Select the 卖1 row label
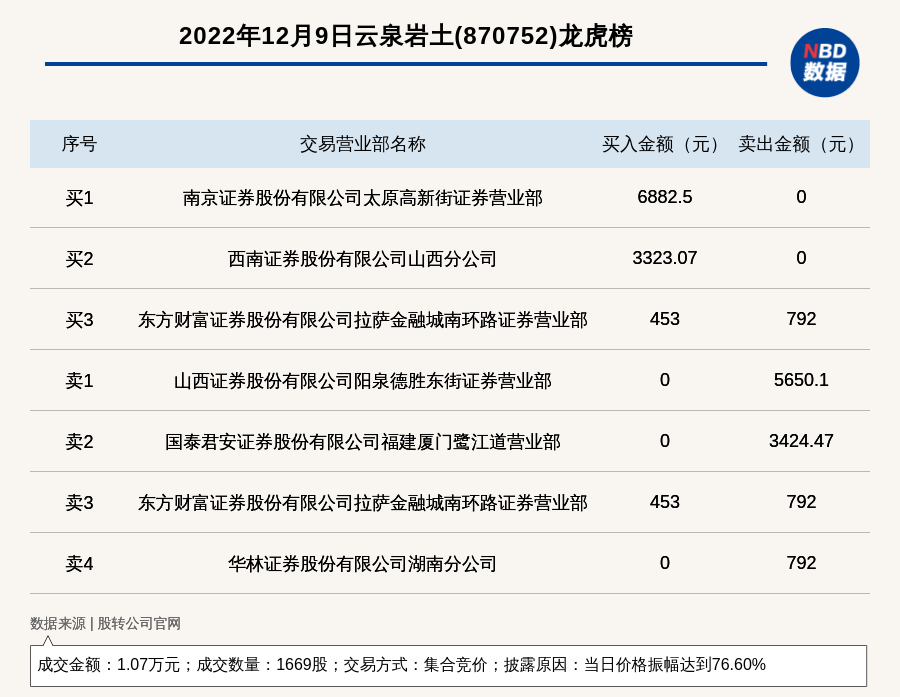Viewport: 900px width, 697px height. click(79, 381)
